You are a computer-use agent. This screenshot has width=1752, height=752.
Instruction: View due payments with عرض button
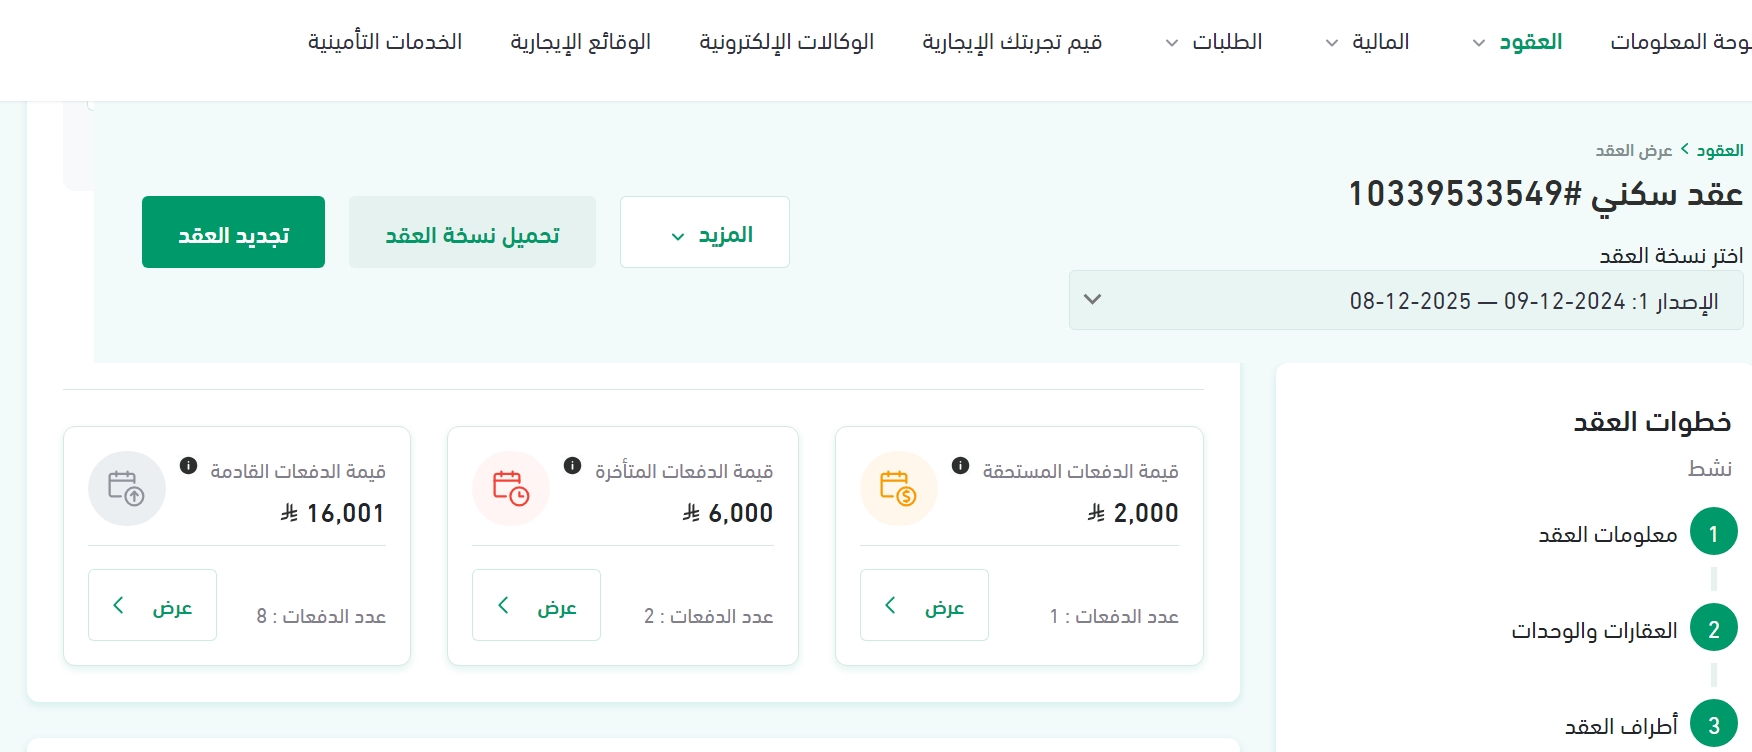tap(924, 605)
